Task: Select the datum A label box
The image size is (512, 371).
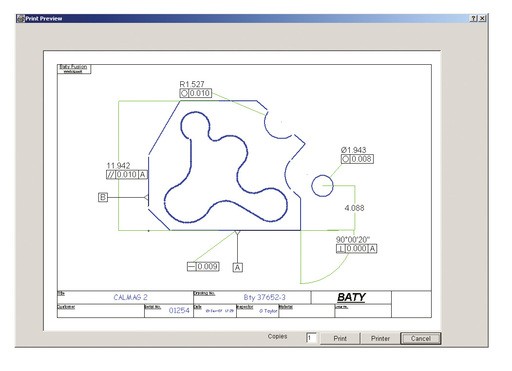Action: coord(237,267)
